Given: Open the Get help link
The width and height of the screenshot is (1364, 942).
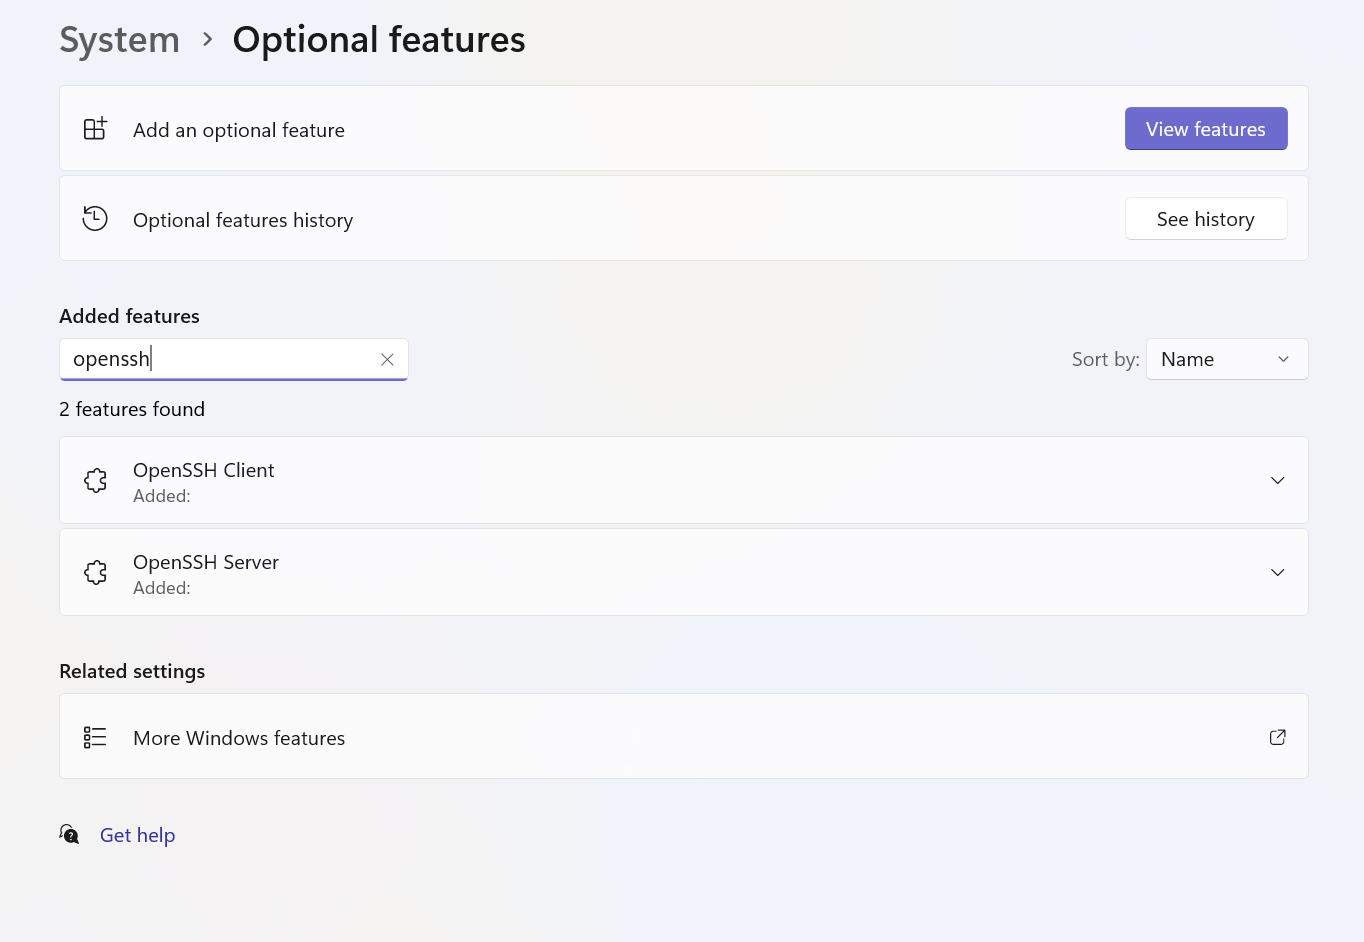Looking at the screenshot, I should [138, 835].
